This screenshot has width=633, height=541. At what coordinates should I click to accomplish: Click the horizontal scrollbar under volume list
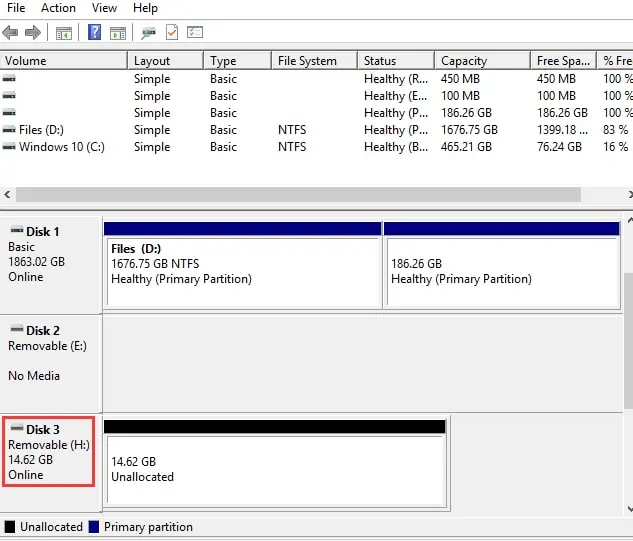(x=300, y=194)
